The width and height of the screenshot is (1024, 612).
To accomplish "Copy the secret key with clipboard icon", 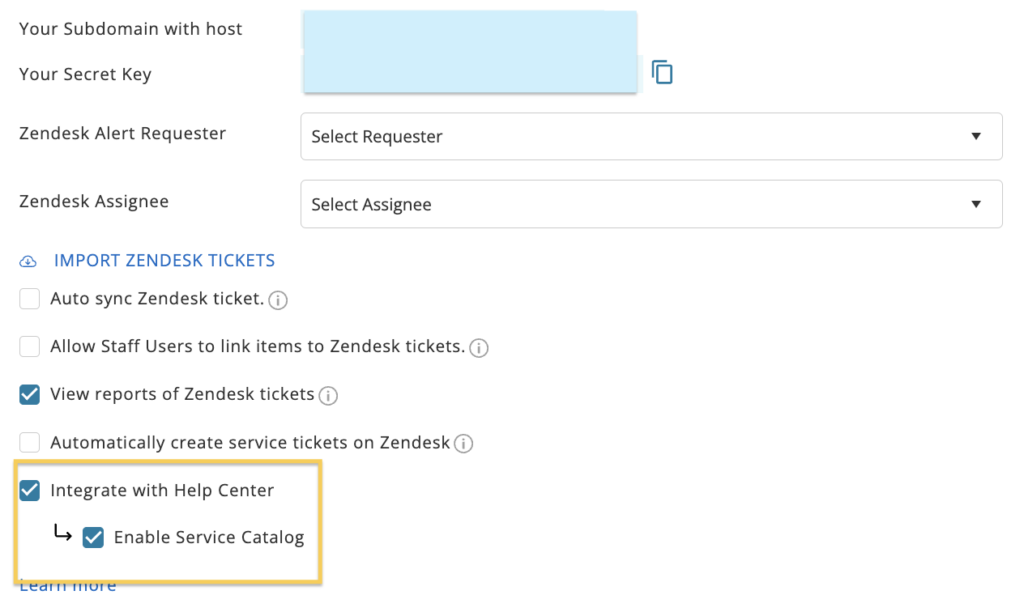I will coord(662,72).
